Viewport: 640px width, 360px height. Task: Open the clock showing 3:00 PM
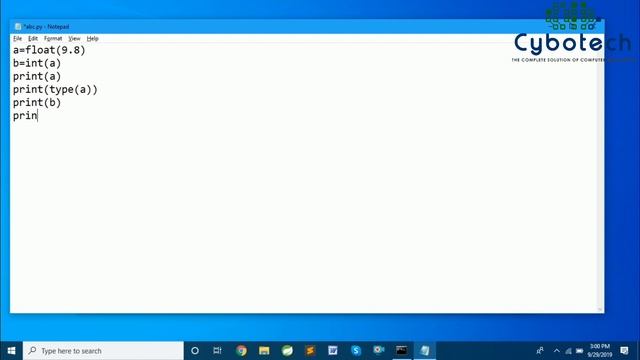point(600,351)
